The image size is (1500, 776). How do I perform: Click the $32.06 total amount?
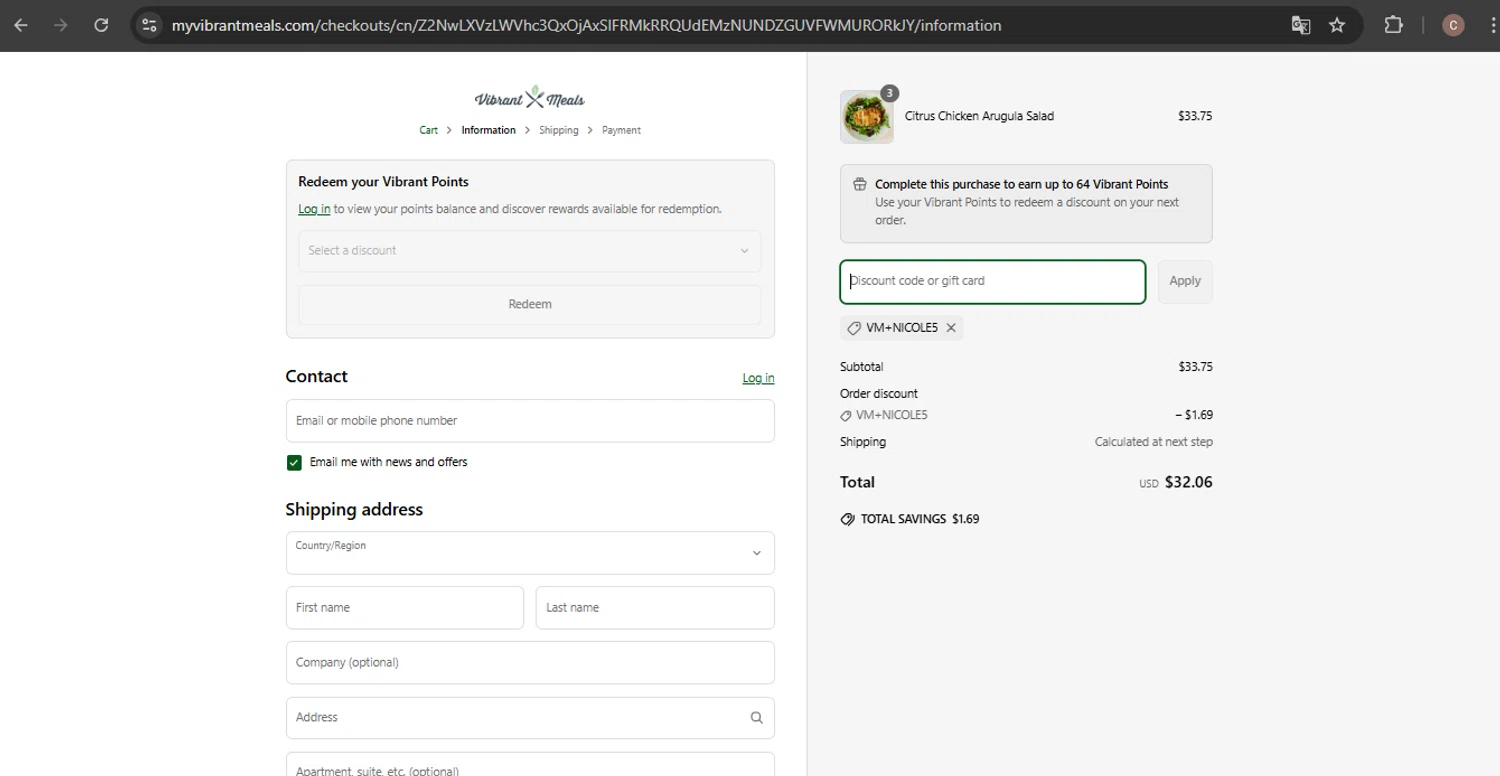(1188, 482)
